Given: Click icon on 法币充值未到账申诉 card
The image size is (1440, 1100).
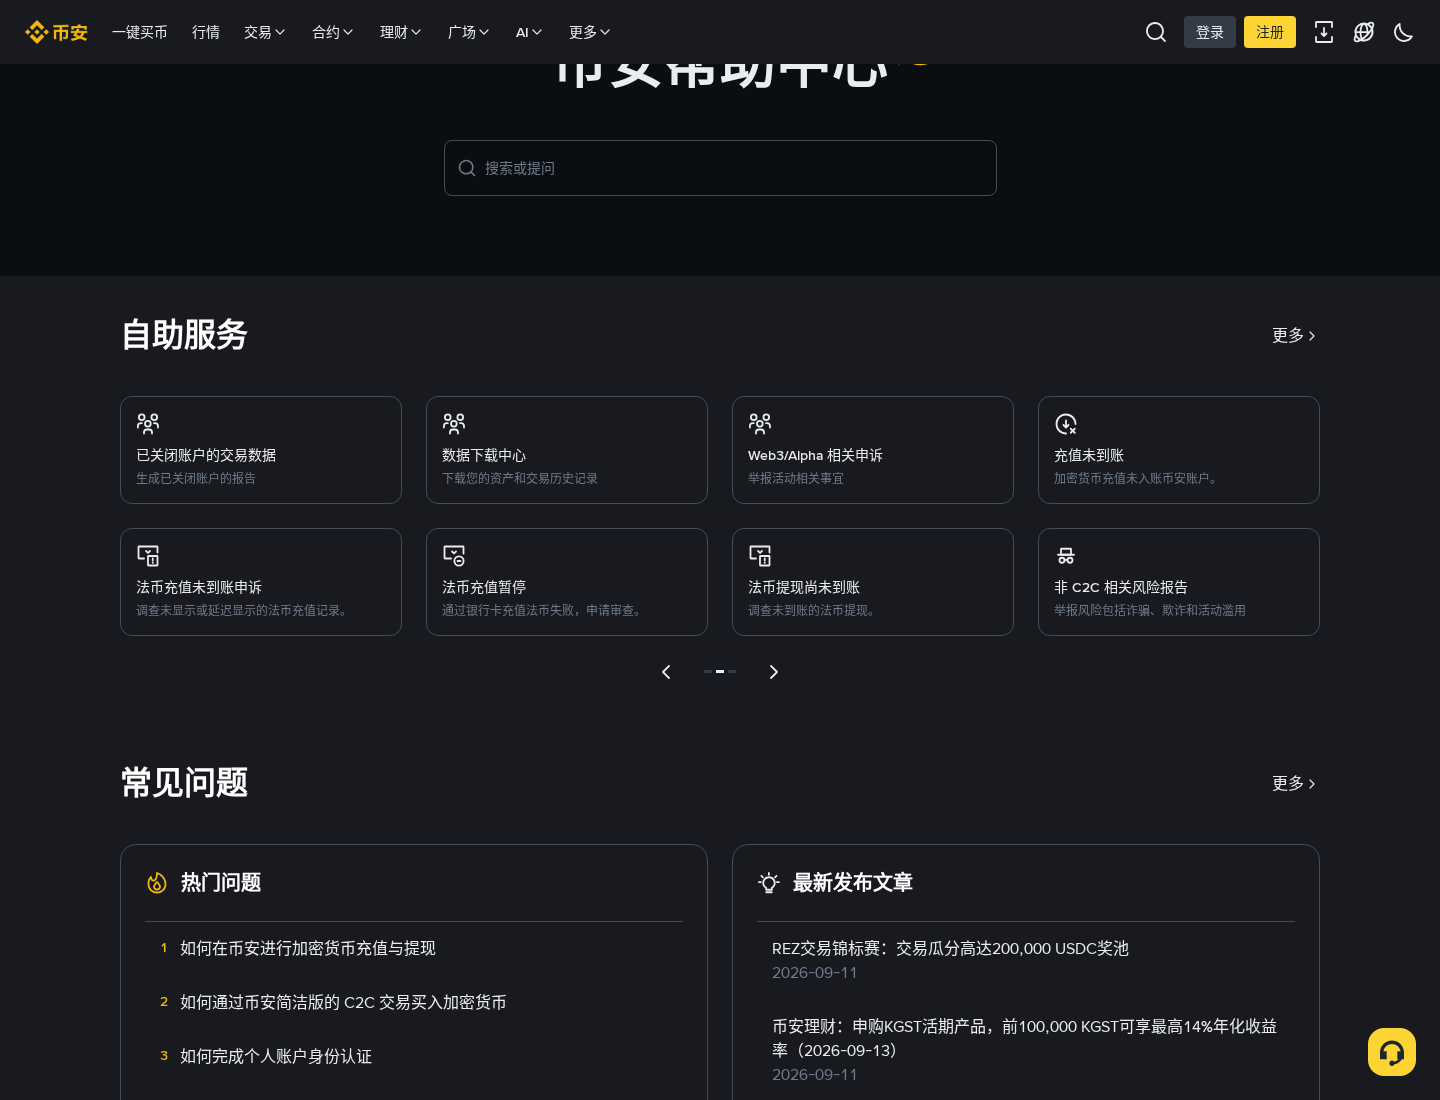Looking at the screenshot, I should point(148,556).
